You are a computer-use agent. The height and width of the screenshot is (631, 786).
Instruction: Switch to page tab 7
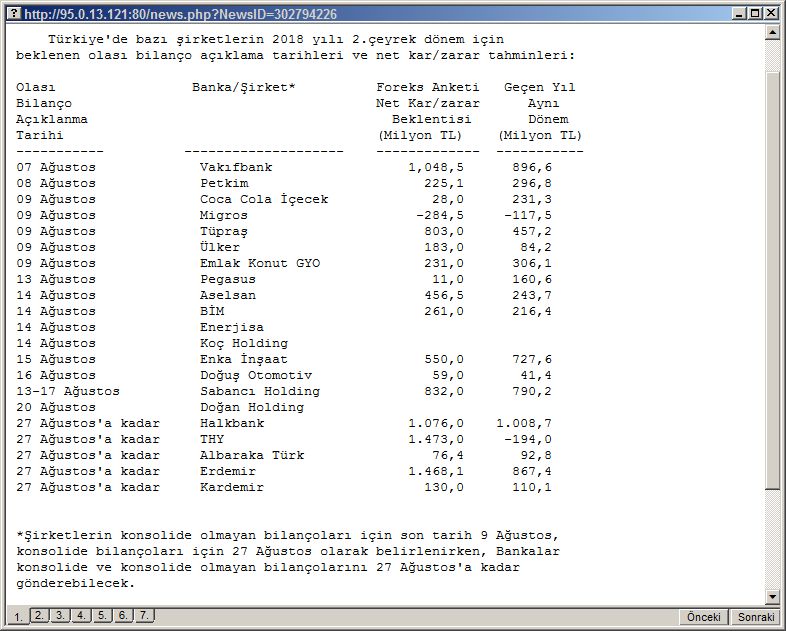click(144, 615)
